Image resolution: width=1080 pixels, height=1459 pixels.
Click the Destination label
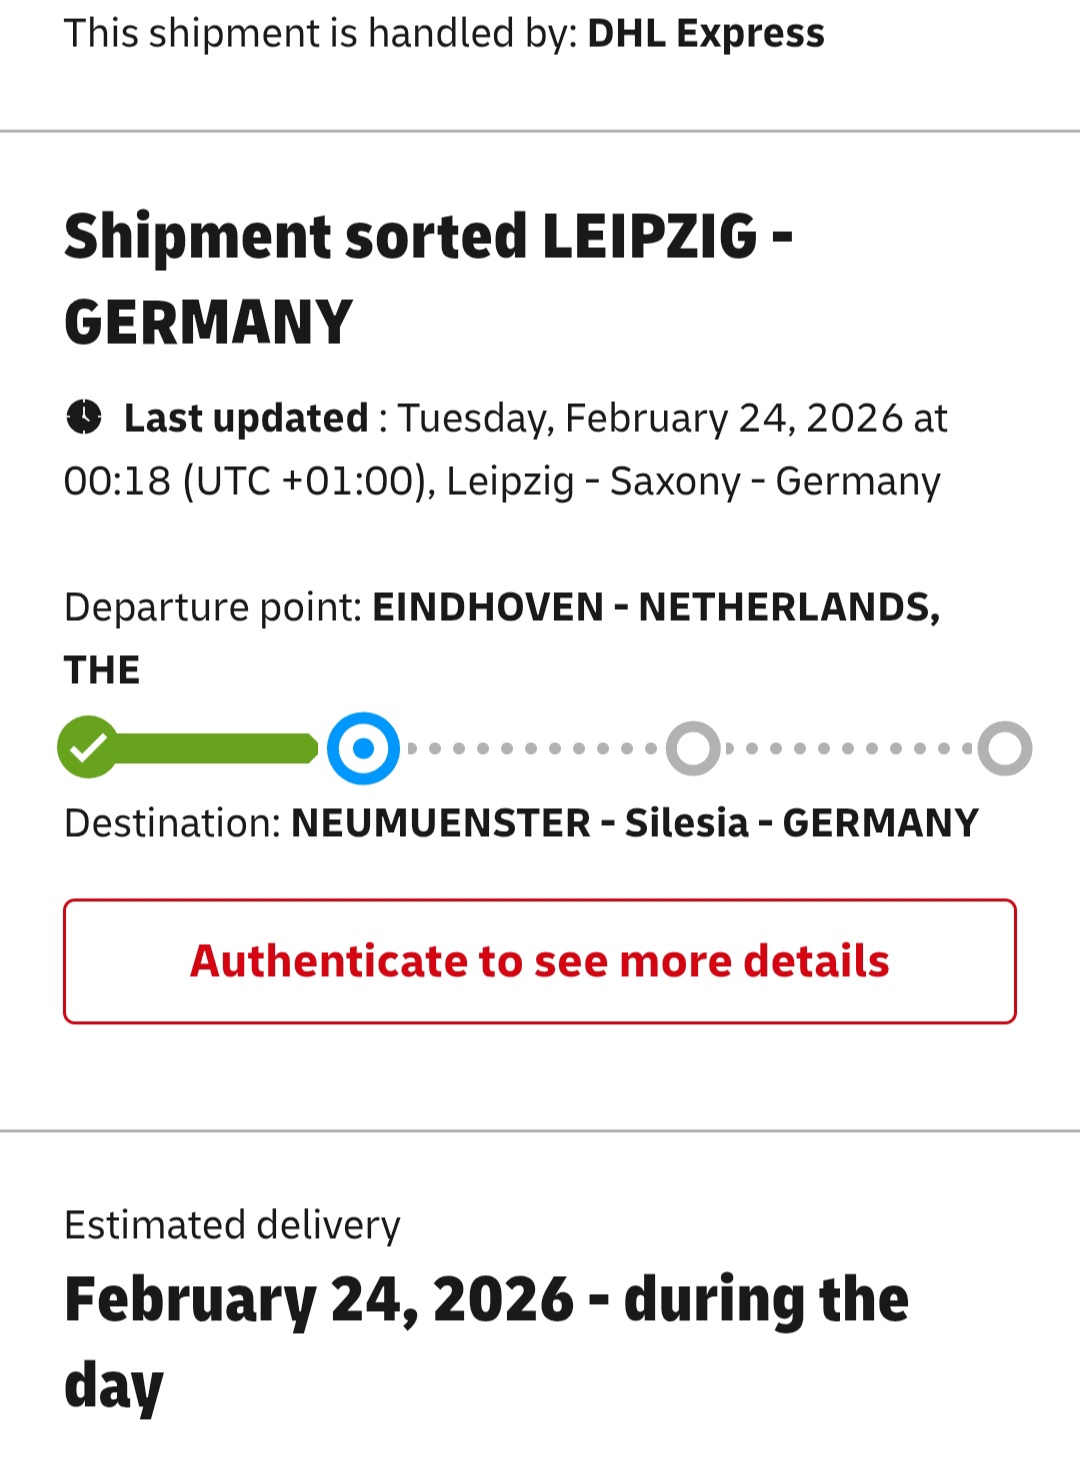pos(172,823)
